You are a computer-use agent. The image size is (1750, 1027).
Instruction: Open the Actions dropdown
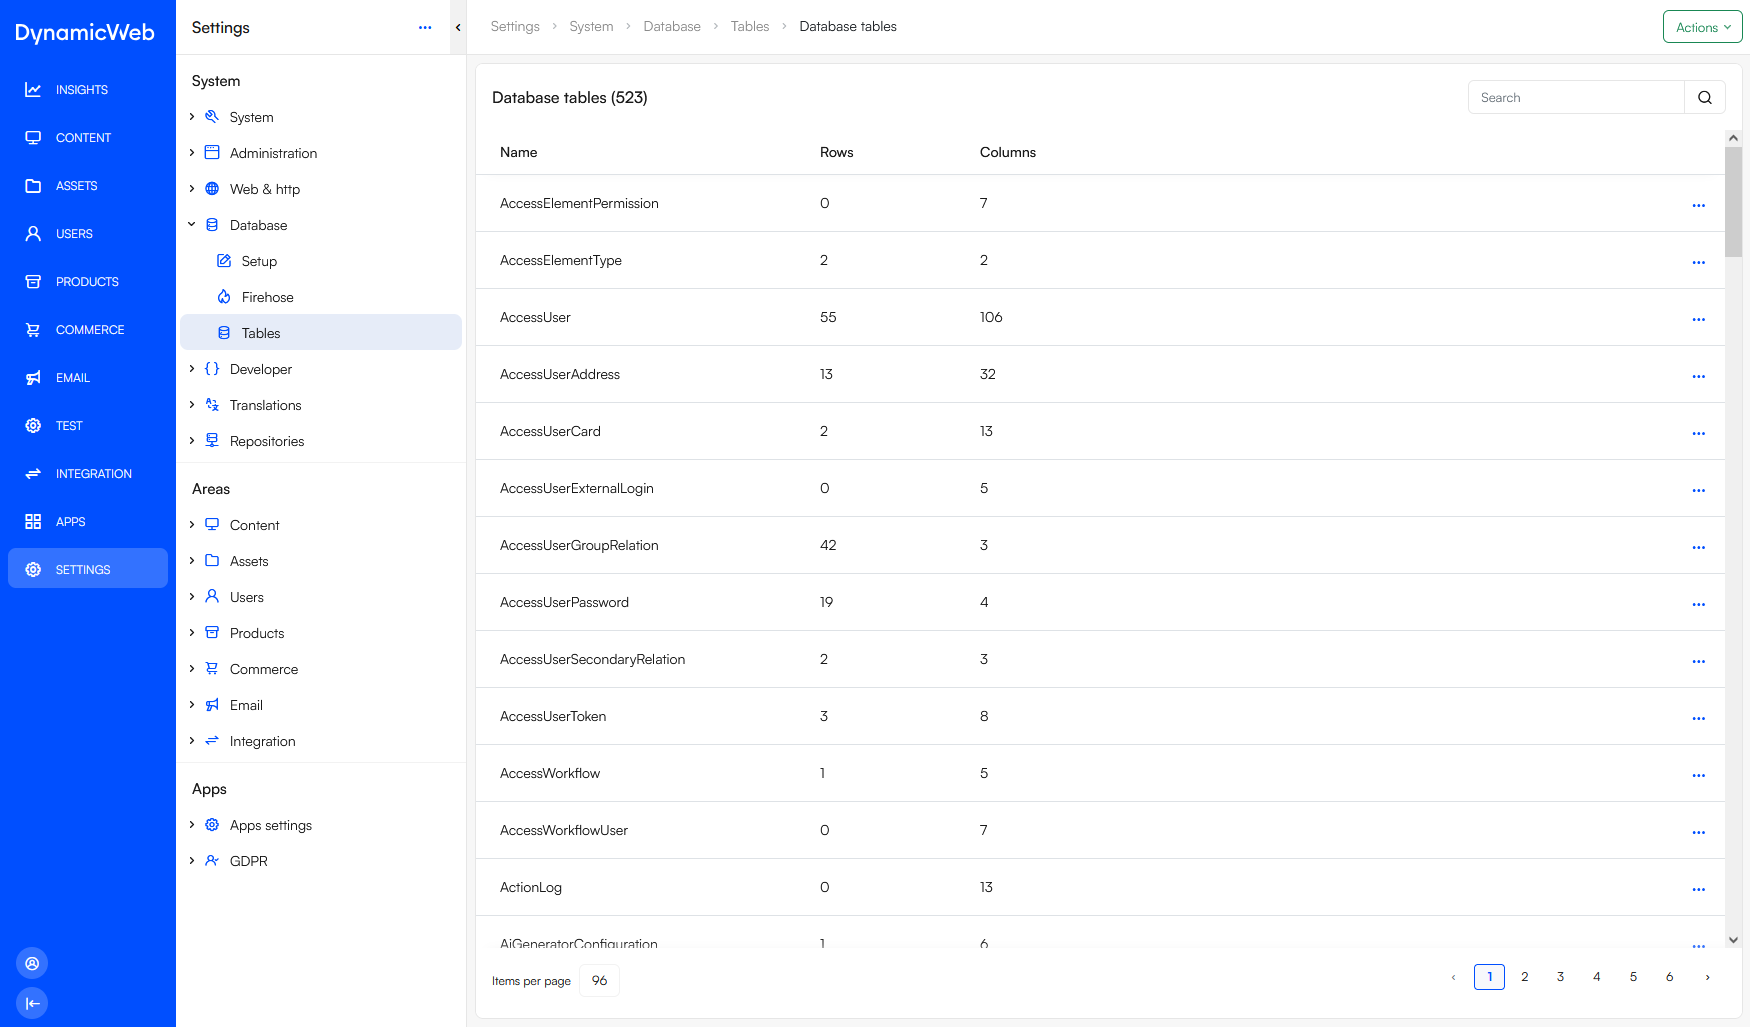click(1702, 27)
